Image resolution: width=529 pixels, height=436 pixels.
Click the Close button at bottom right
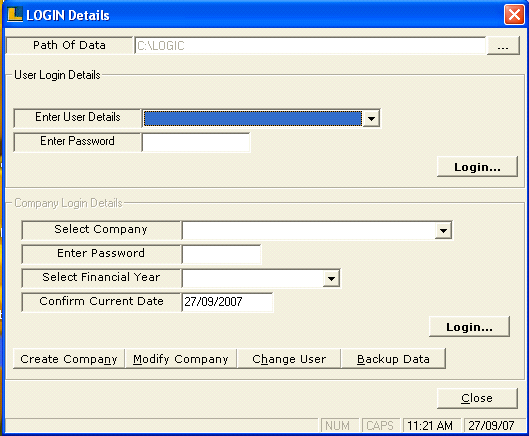click(x=477, y=398)
